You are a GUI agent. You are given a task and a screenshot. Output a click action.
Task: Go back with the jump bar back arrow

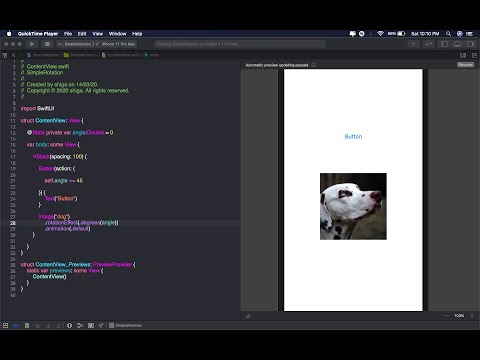pyautogui.click(x=14, y=55)
